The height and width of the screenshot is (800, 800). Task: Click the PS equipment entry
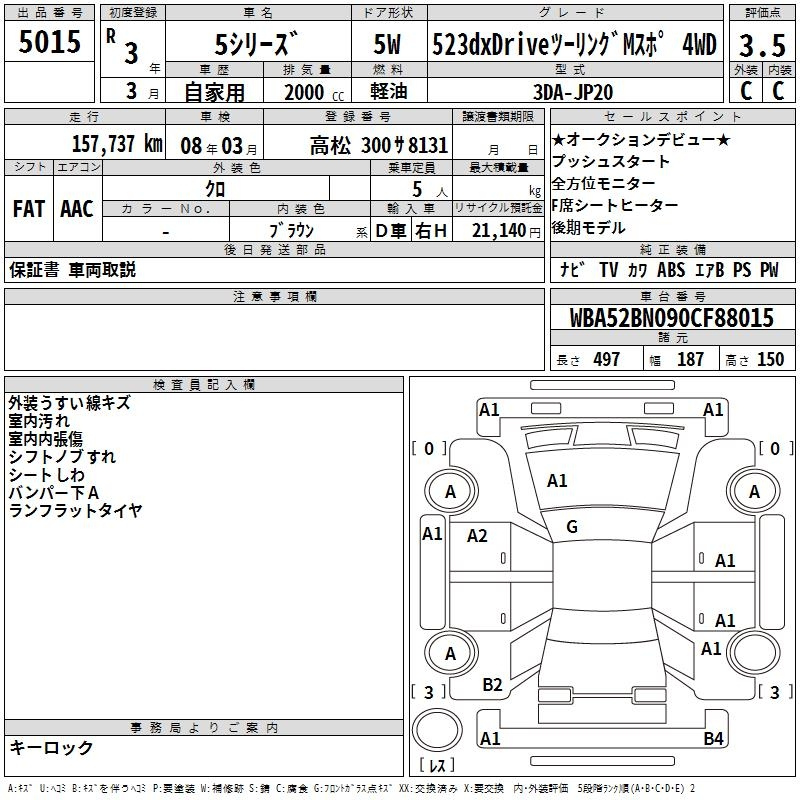[742, 270]
